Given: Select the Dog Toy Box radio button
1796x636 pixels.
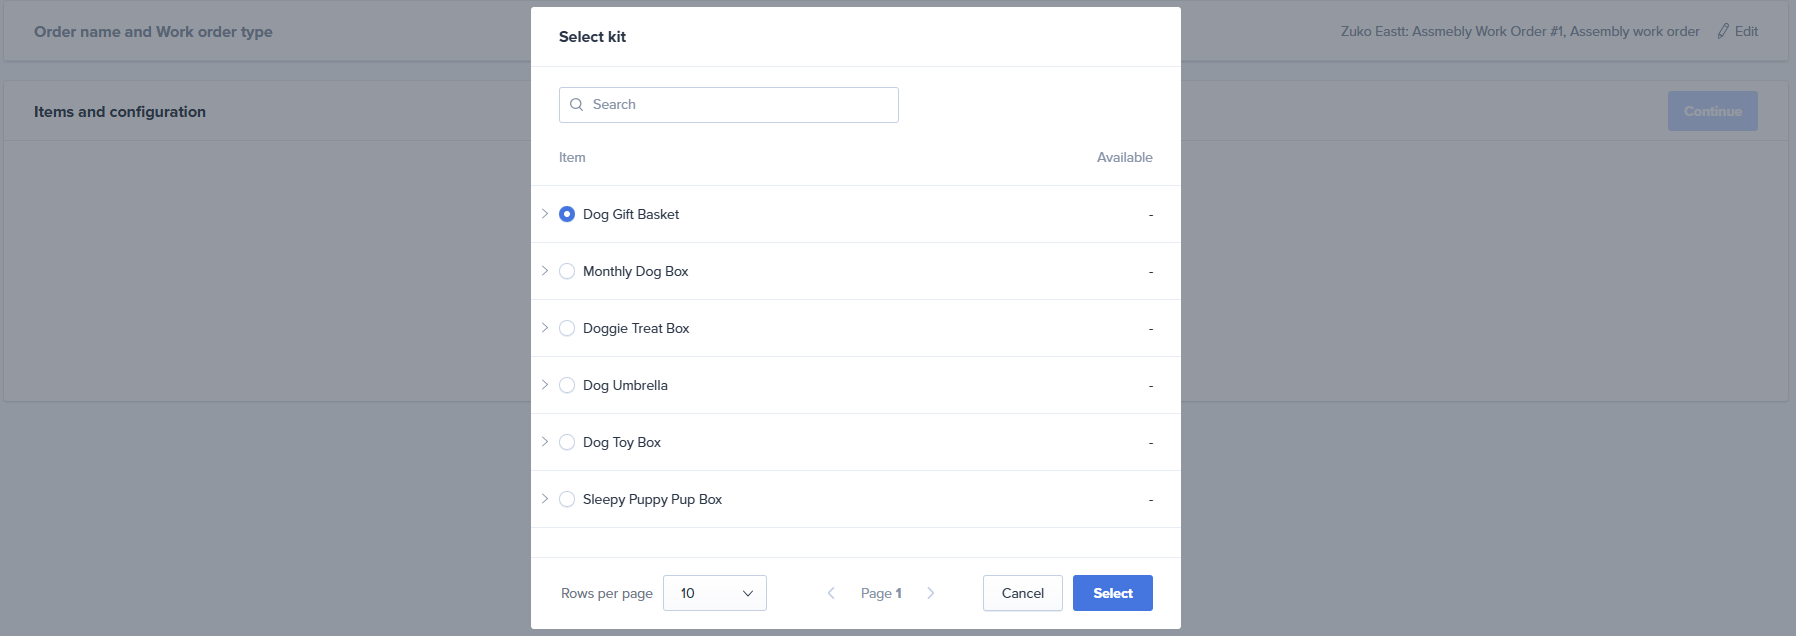Looking at the screenshot, I should [x=567, y=442].
